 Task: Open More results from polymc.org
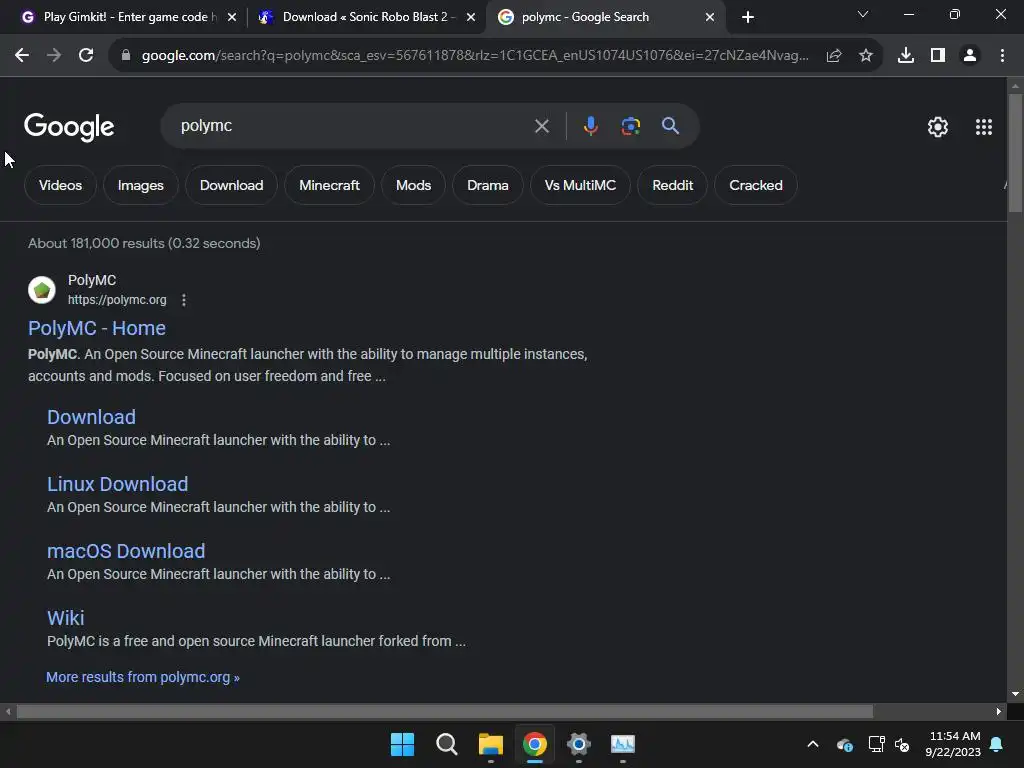click(142, 677)
